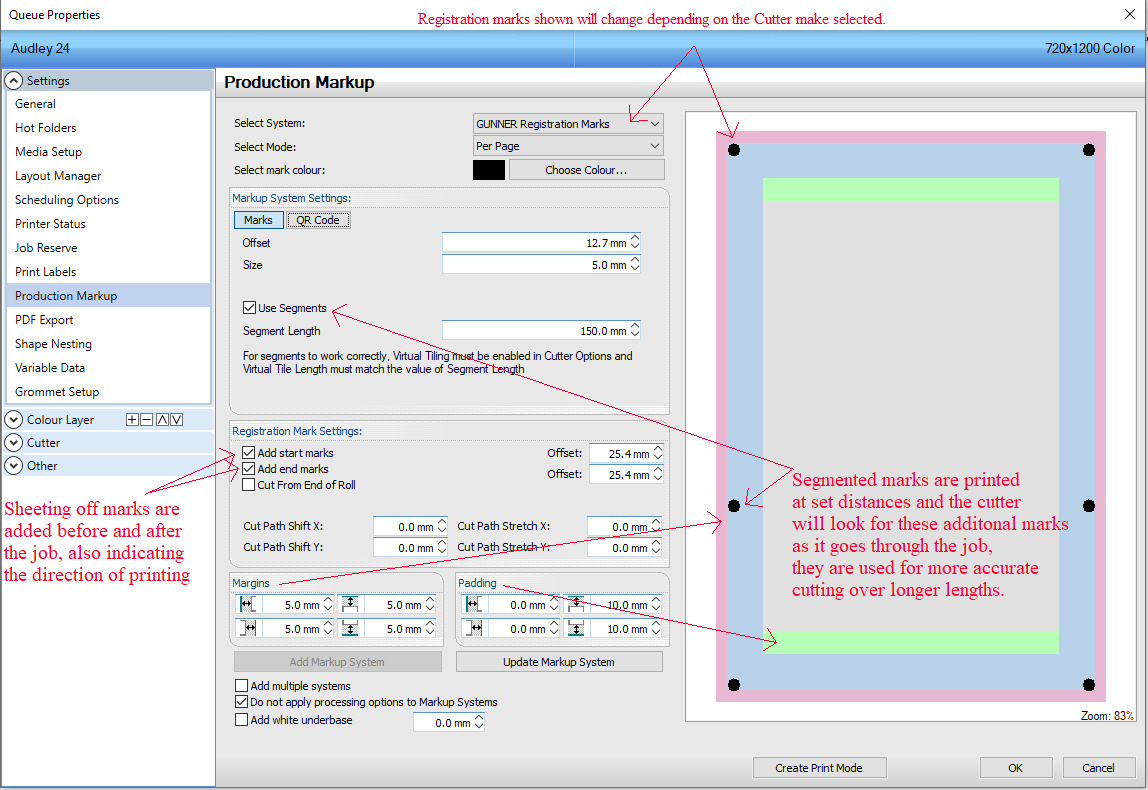Viewport: 1148px width, 790px height.
Task: Click the Choose Colour button
Action: pyautogui.click(x=586, y=170)
